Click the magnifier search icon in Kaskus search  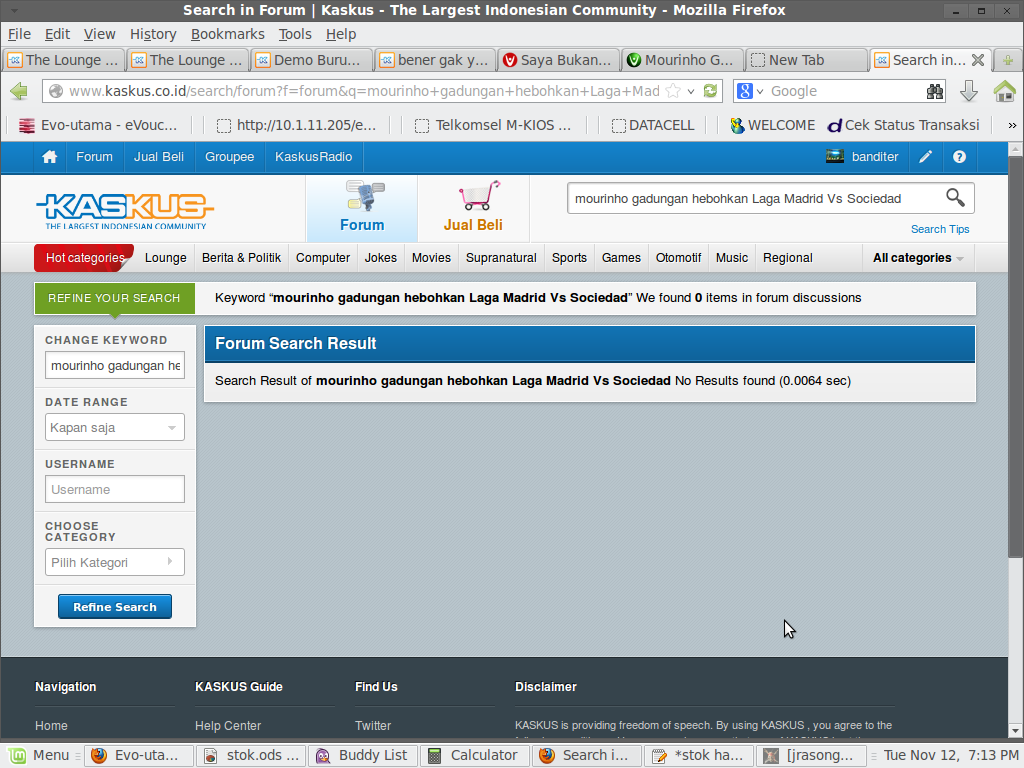[x=955, y=198]
